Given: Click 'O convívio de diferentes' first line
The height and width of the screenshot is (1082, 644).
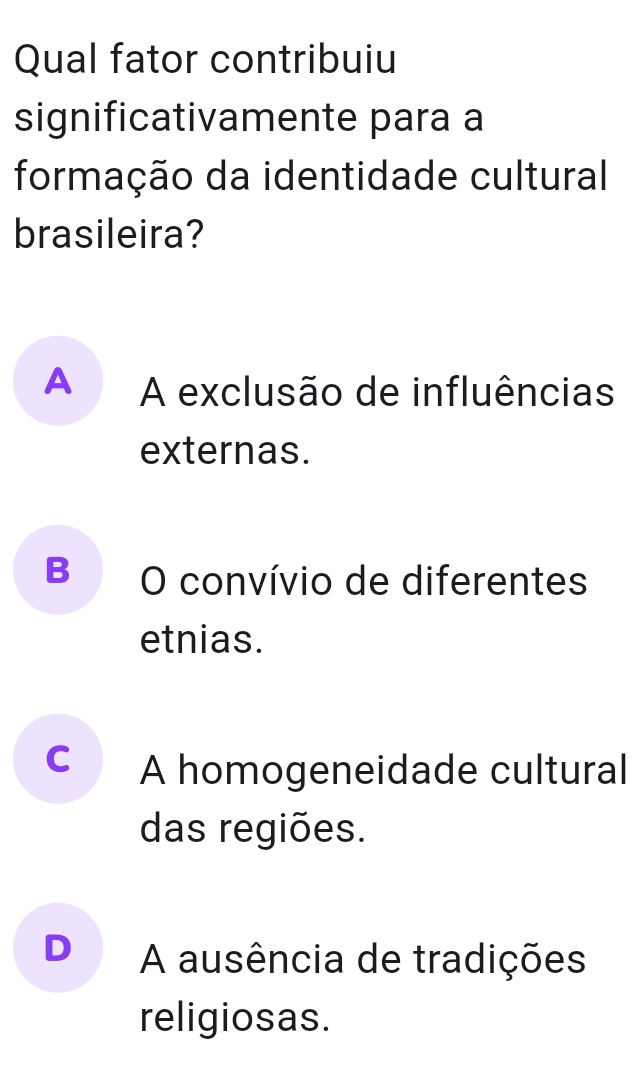Looking at the screenshot, I should (x=364, y=581).
